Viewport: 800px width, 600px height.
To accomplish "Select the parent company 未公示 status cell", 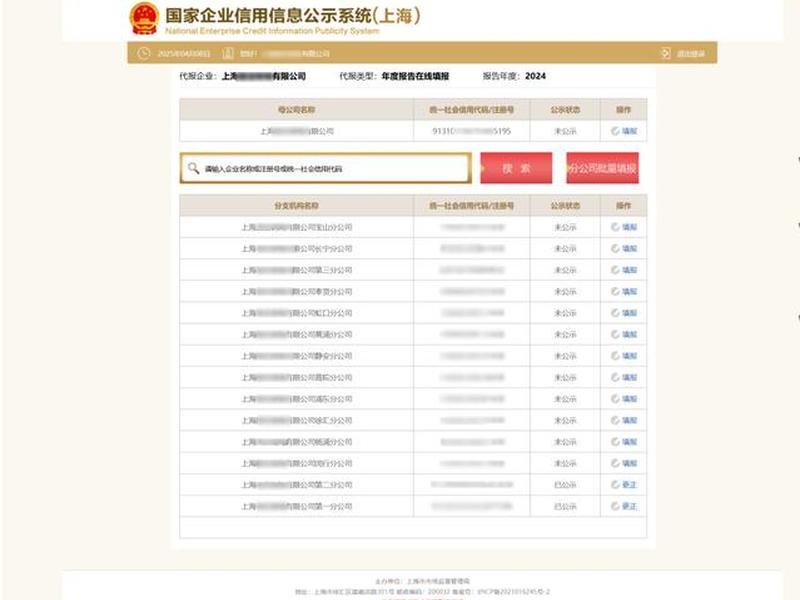I will [565, 131].
